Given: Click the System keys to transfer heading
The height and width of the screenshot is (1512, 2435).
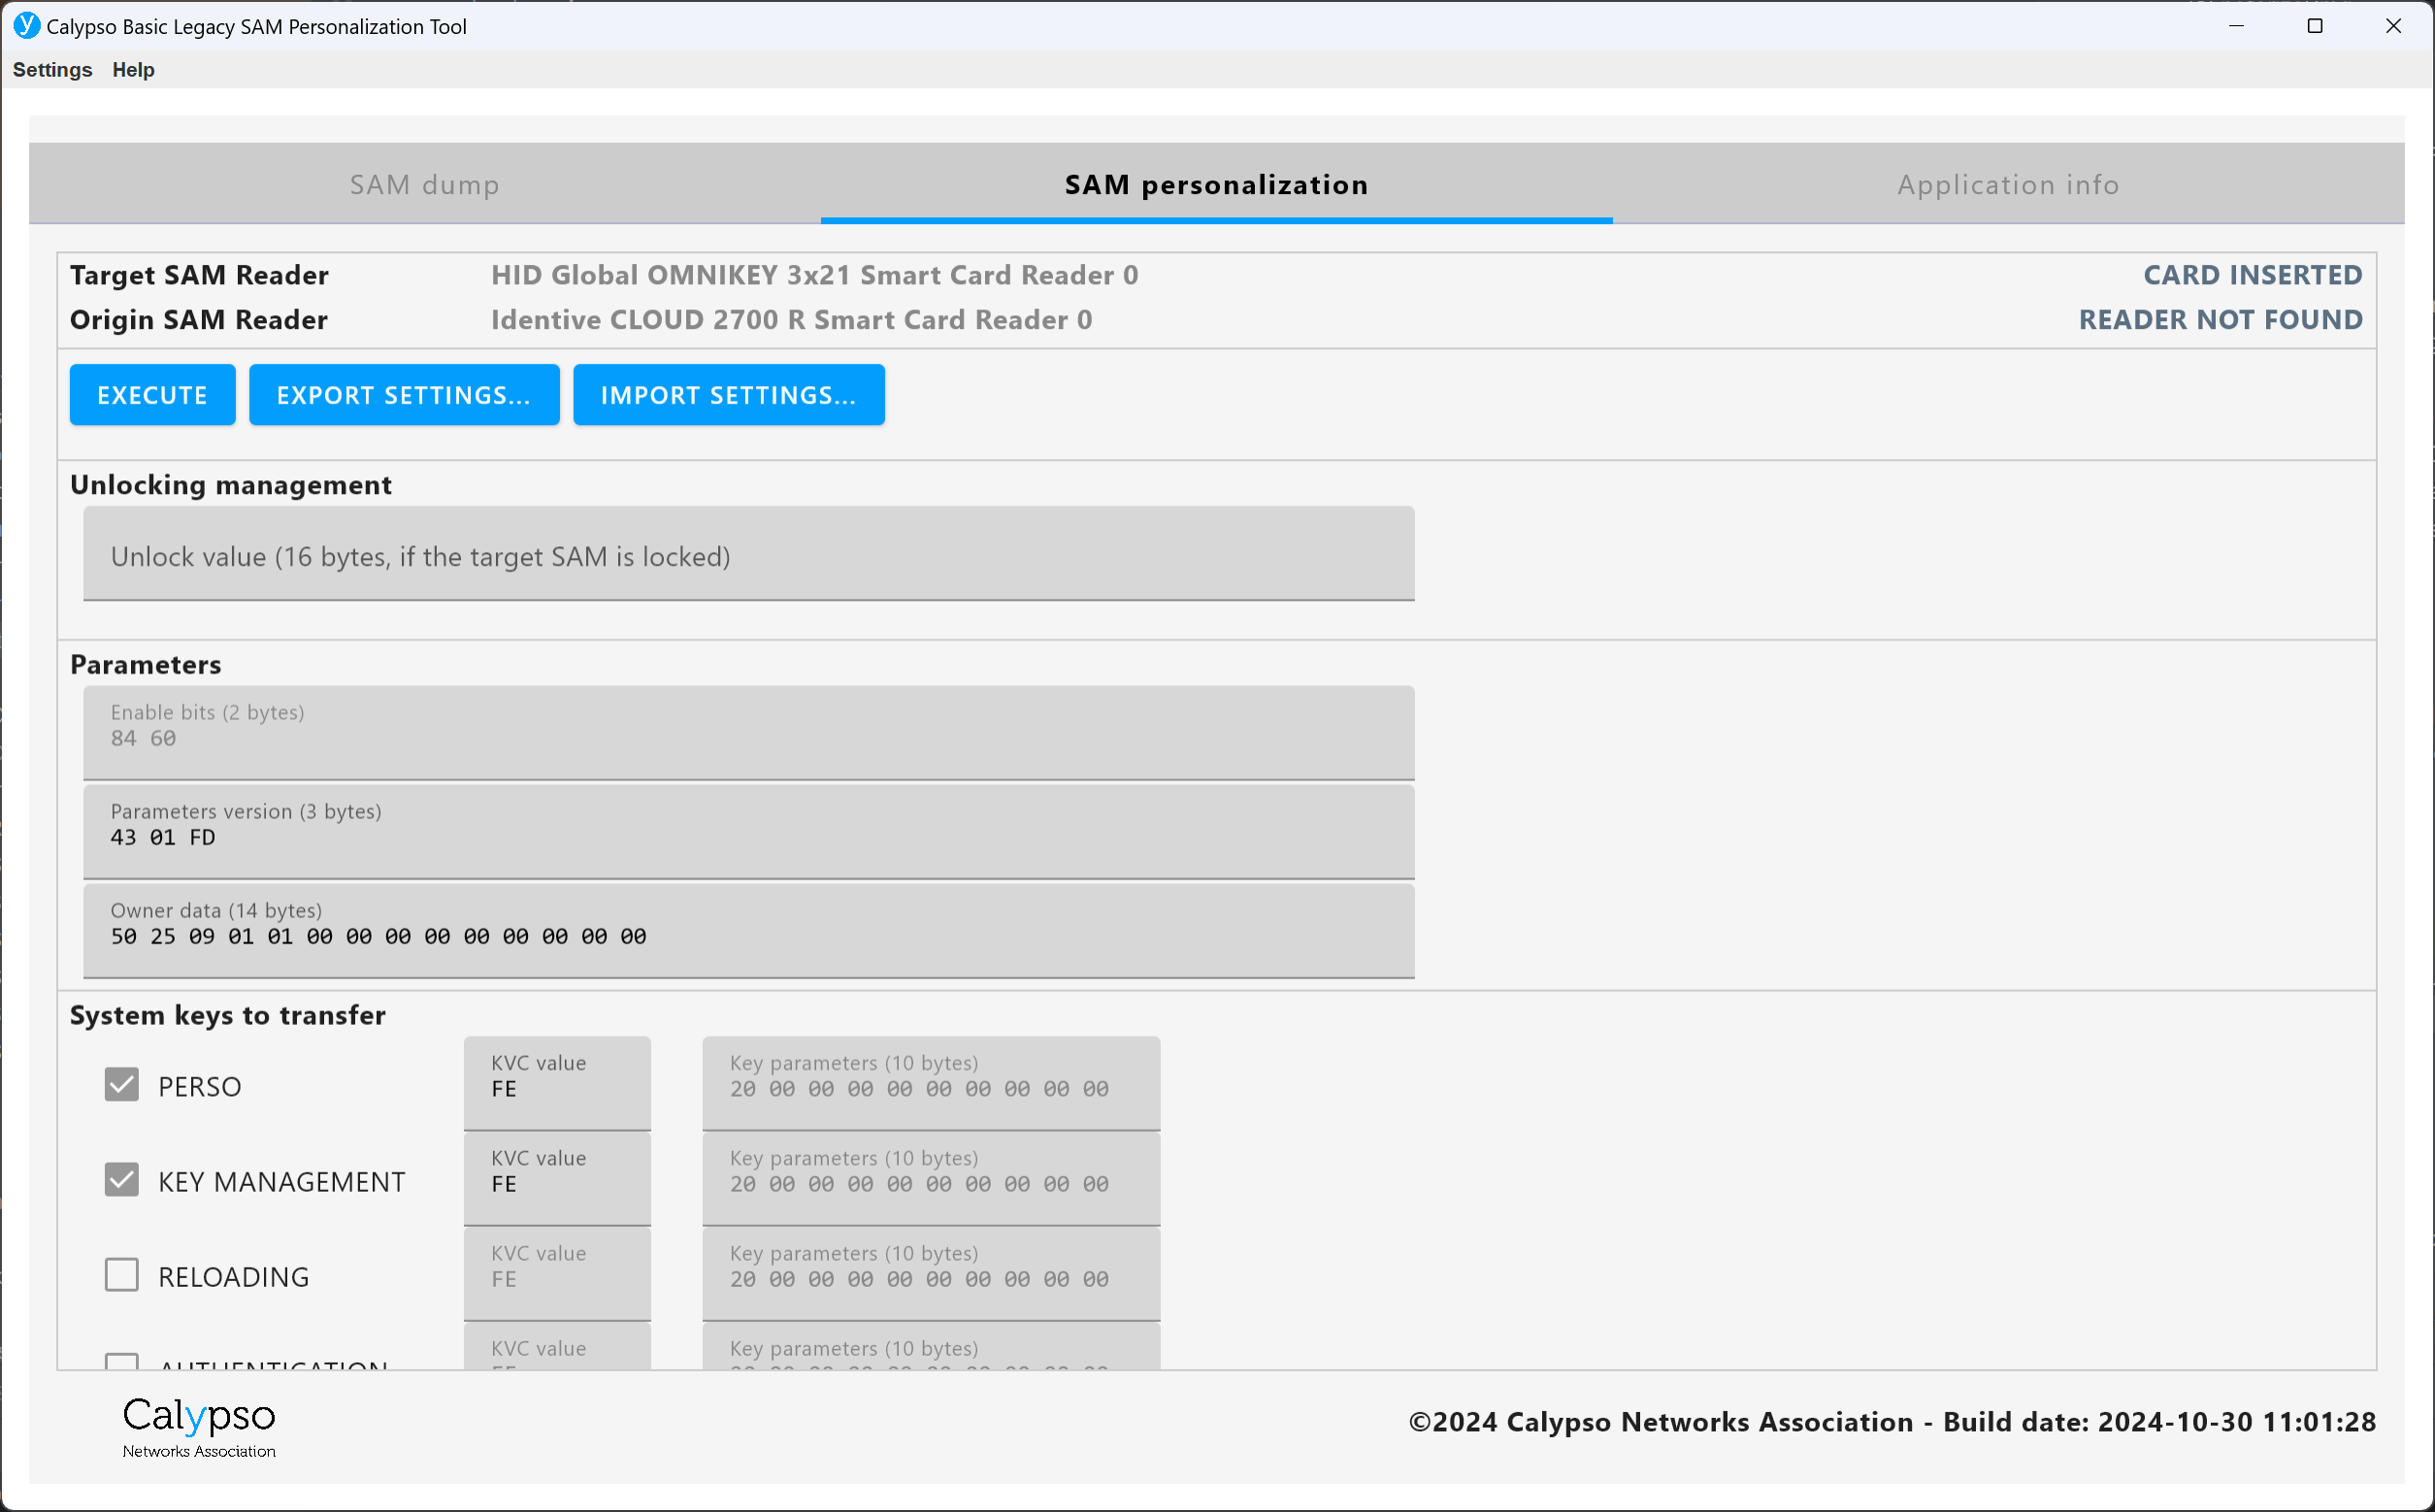Looking at the screenshot, I should point(228,1015).
